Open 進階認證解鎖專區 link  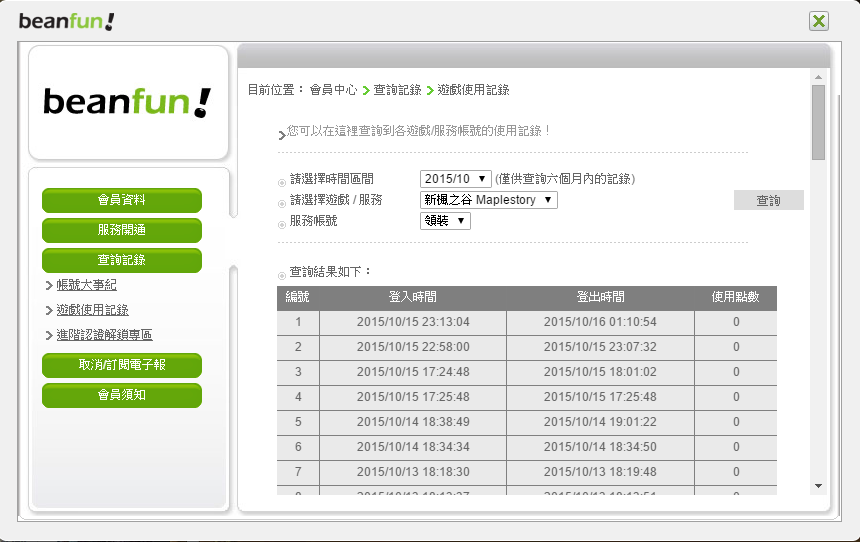pyautogui.click(x=104, y=335)
